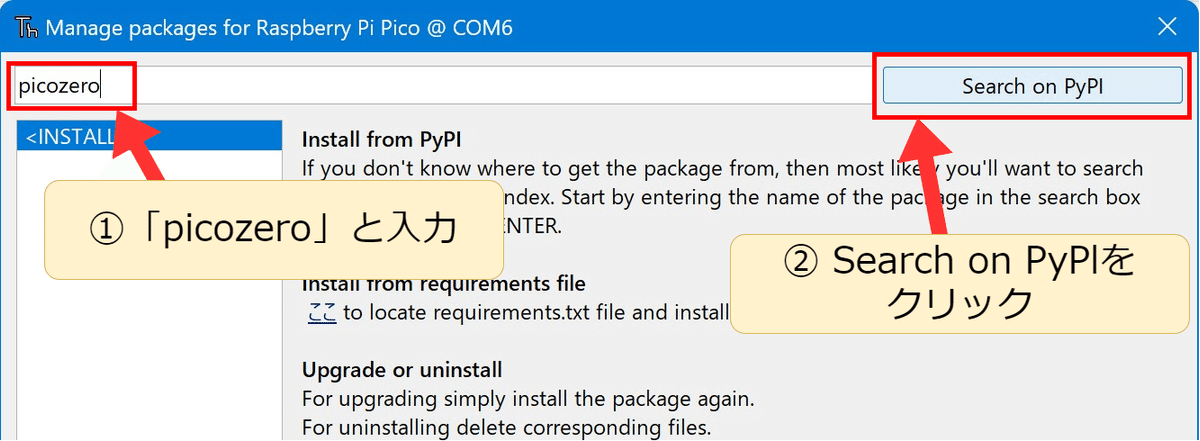The image size is (1200, 441).
Task: Click the Thonny icon in the title bar
Action: point(27,27)
